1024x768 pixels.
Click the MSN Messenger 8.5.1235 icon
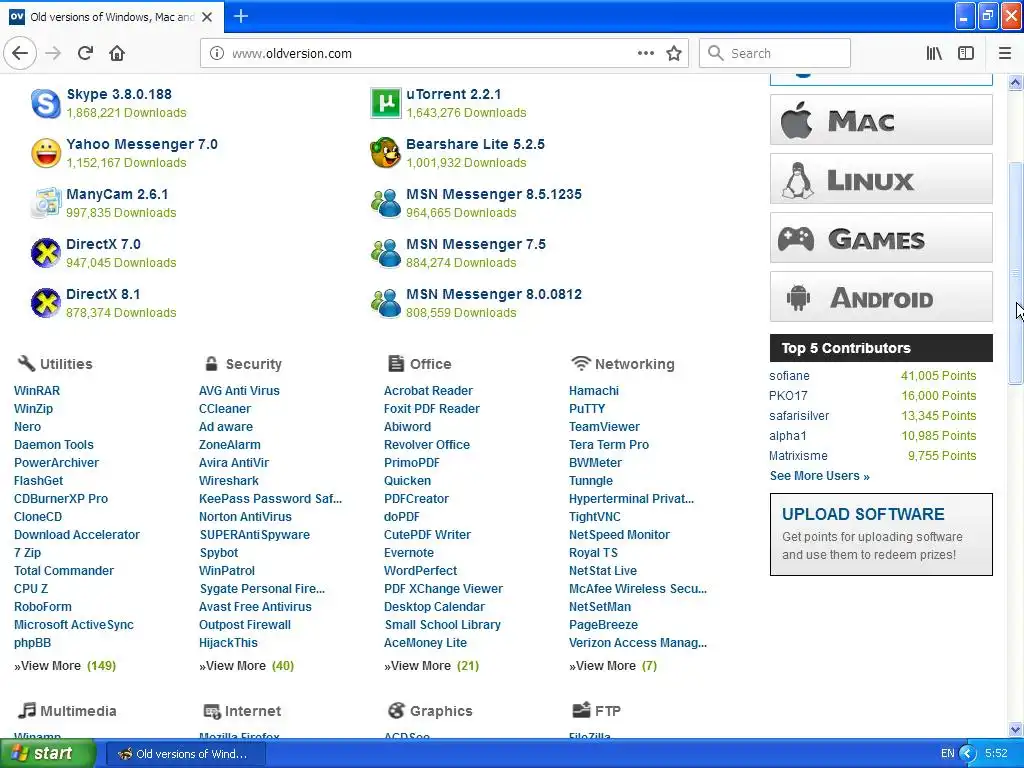click(x=385, y=203)
